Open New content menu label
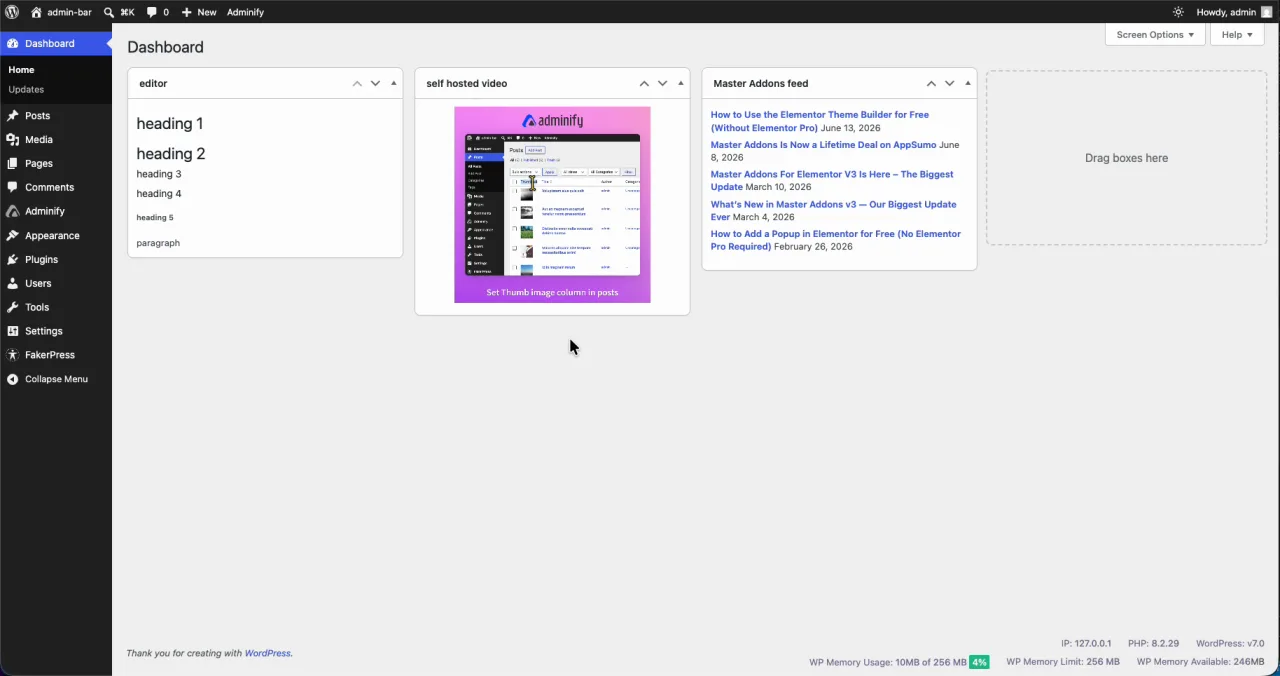 tap(206, 12)
